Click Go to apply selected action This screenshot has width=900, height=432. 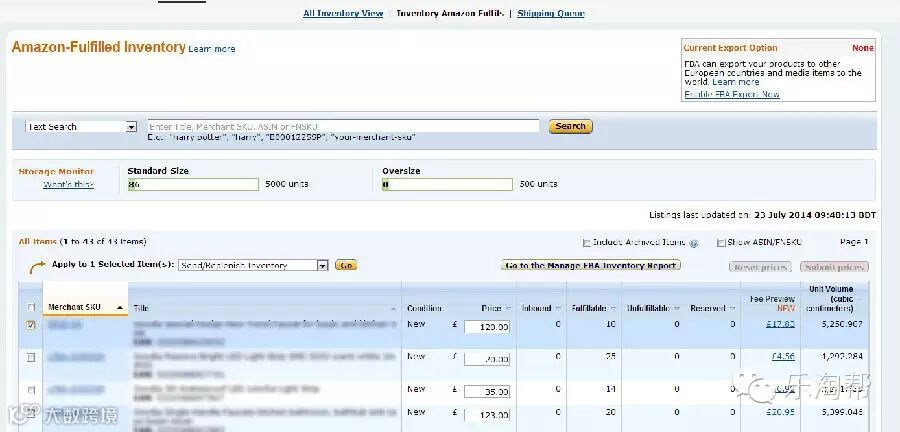[x=346, y=265]
